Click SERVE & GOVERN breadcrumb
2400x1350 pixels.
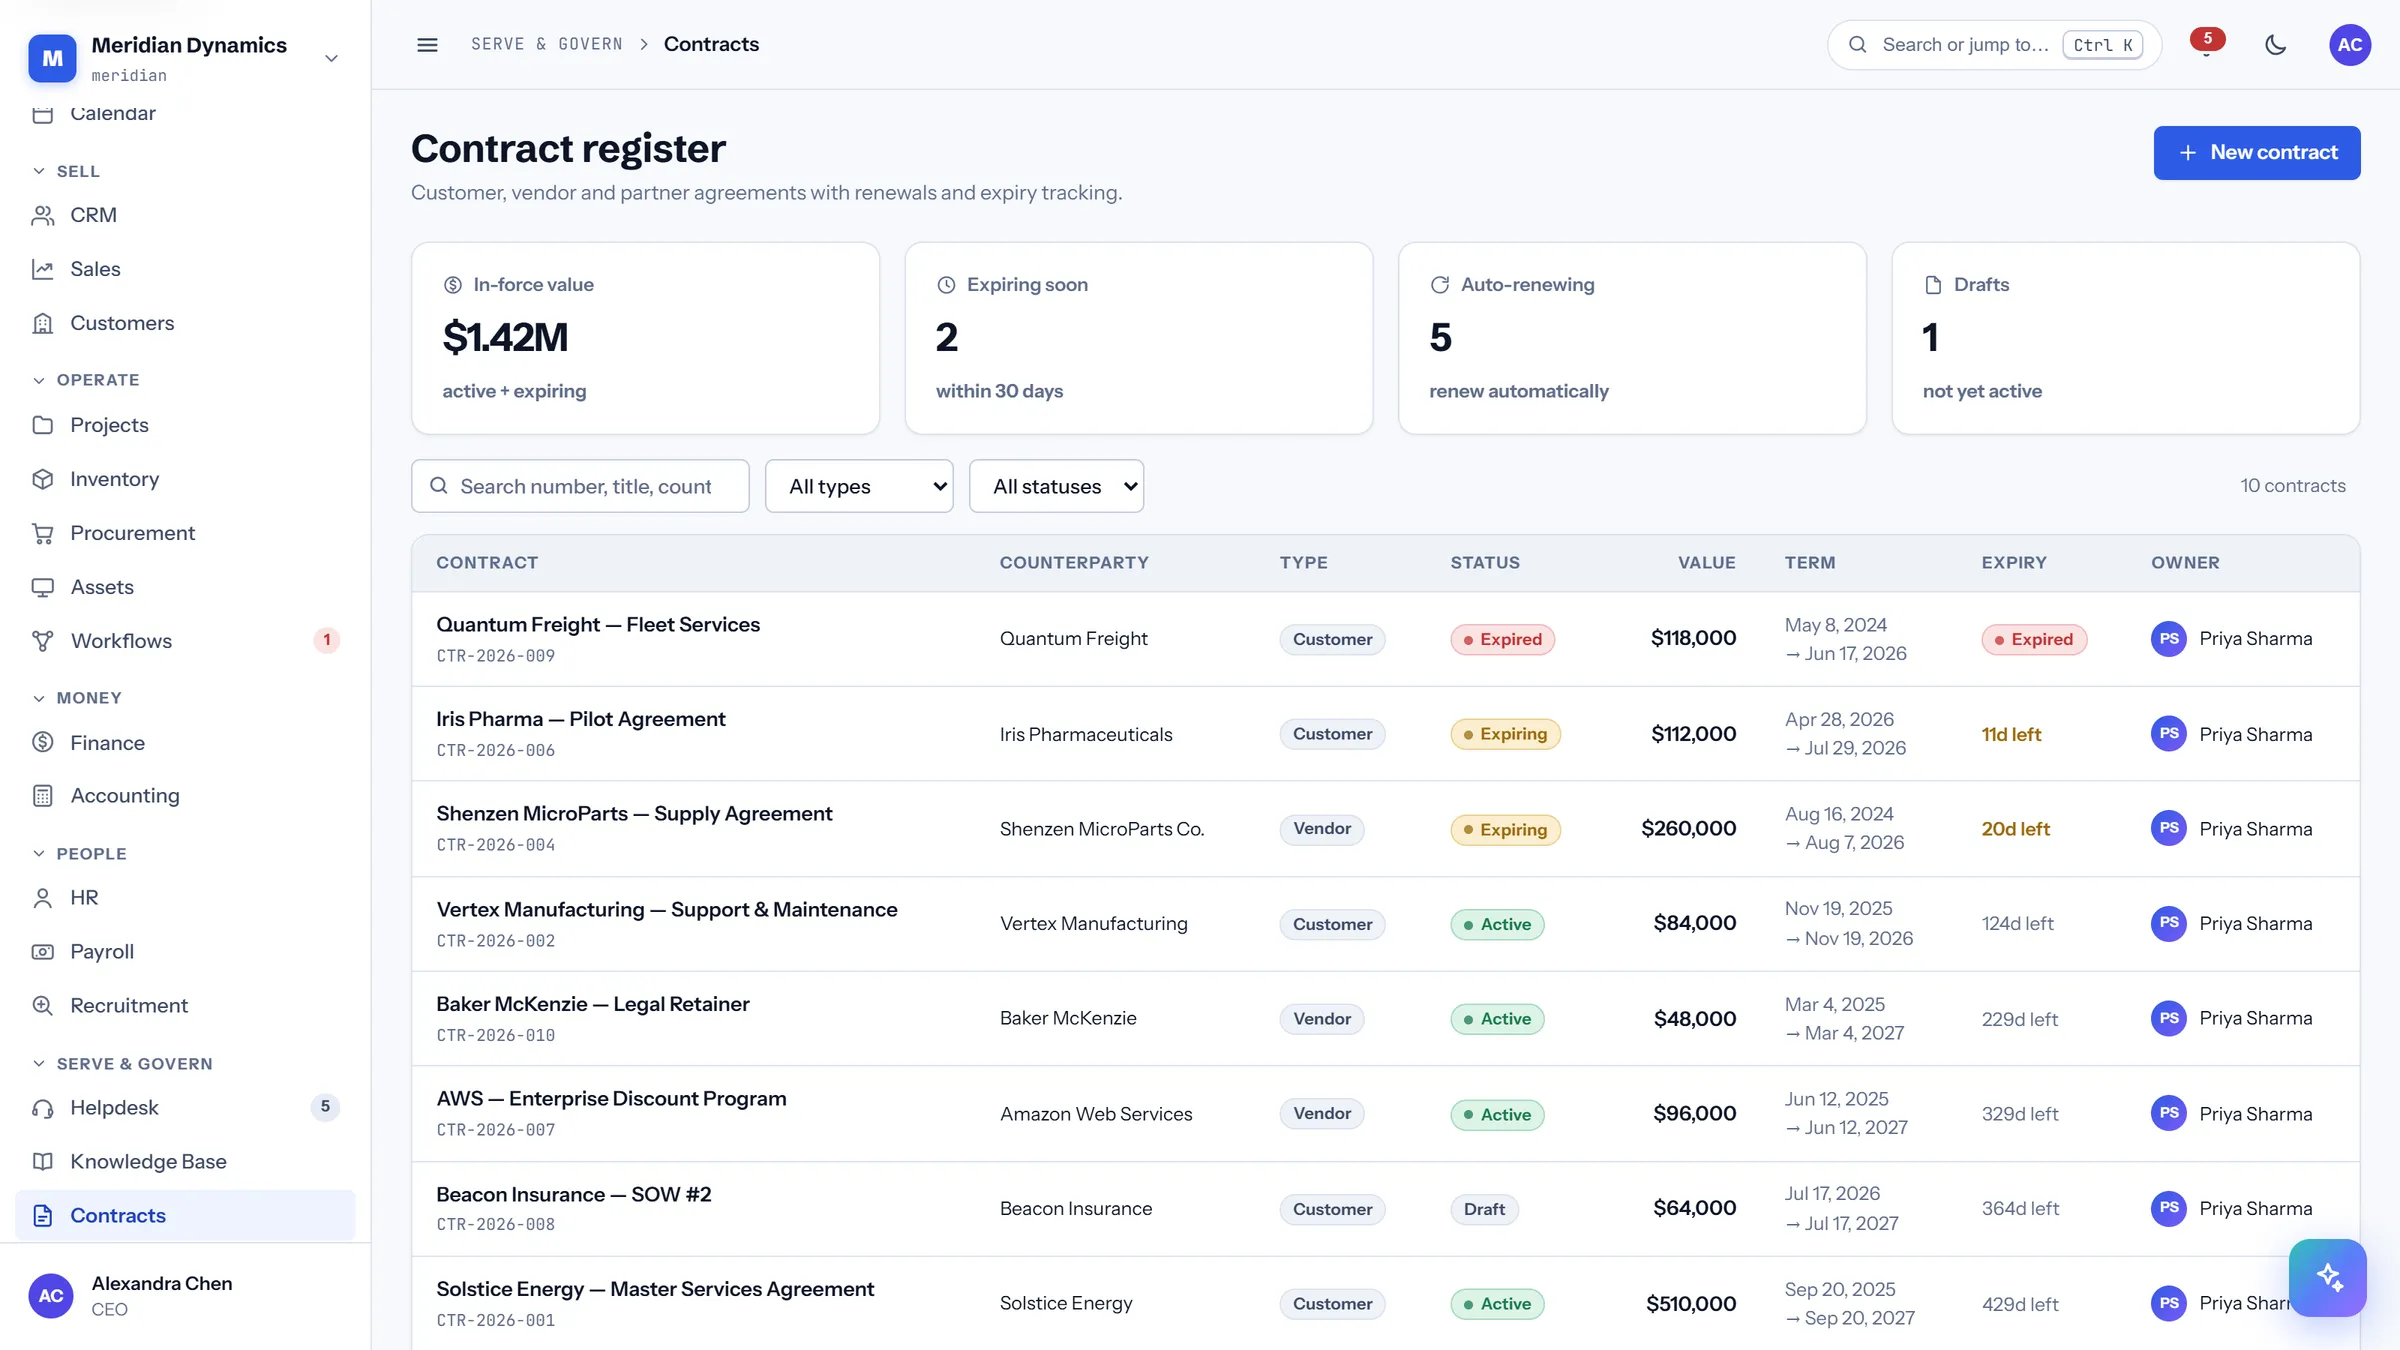point(546,45)
